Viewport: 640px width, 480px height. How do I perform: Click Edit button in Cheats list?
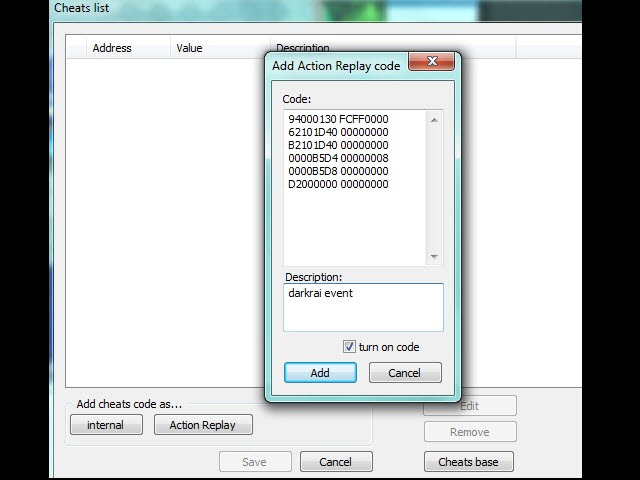click(470, 406)
